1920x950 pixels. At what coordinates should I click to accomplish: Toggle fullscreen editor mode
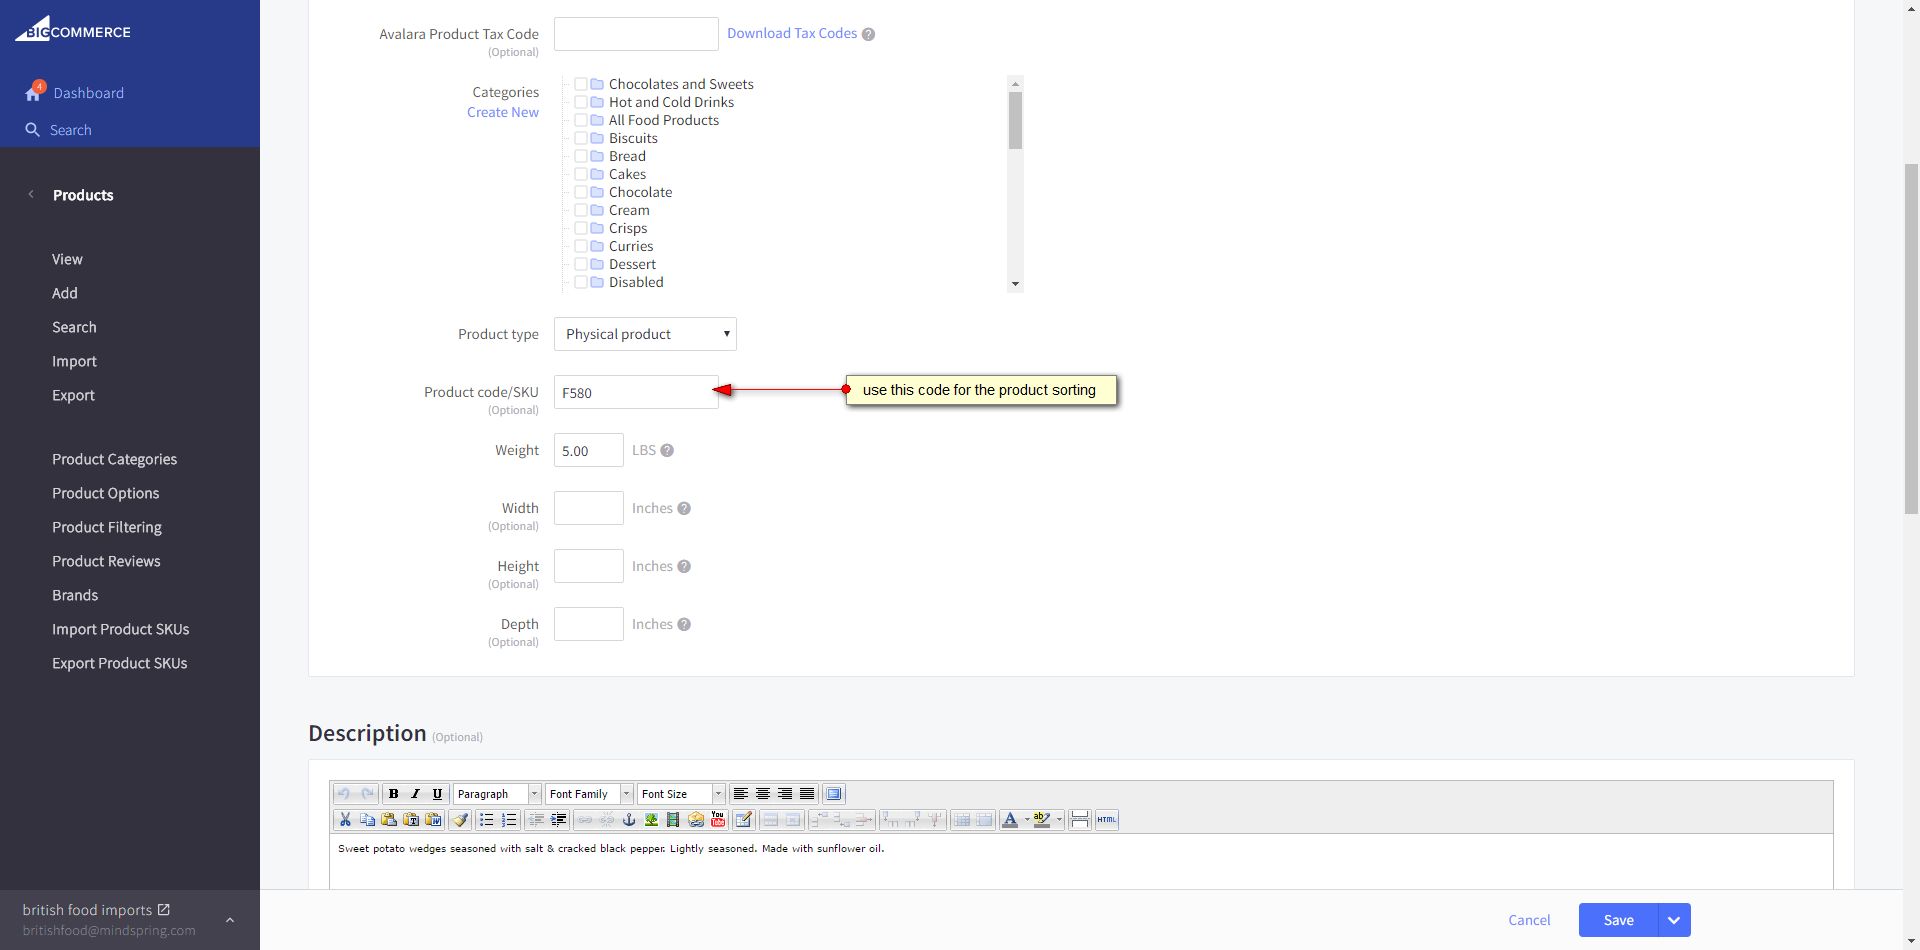834,794
